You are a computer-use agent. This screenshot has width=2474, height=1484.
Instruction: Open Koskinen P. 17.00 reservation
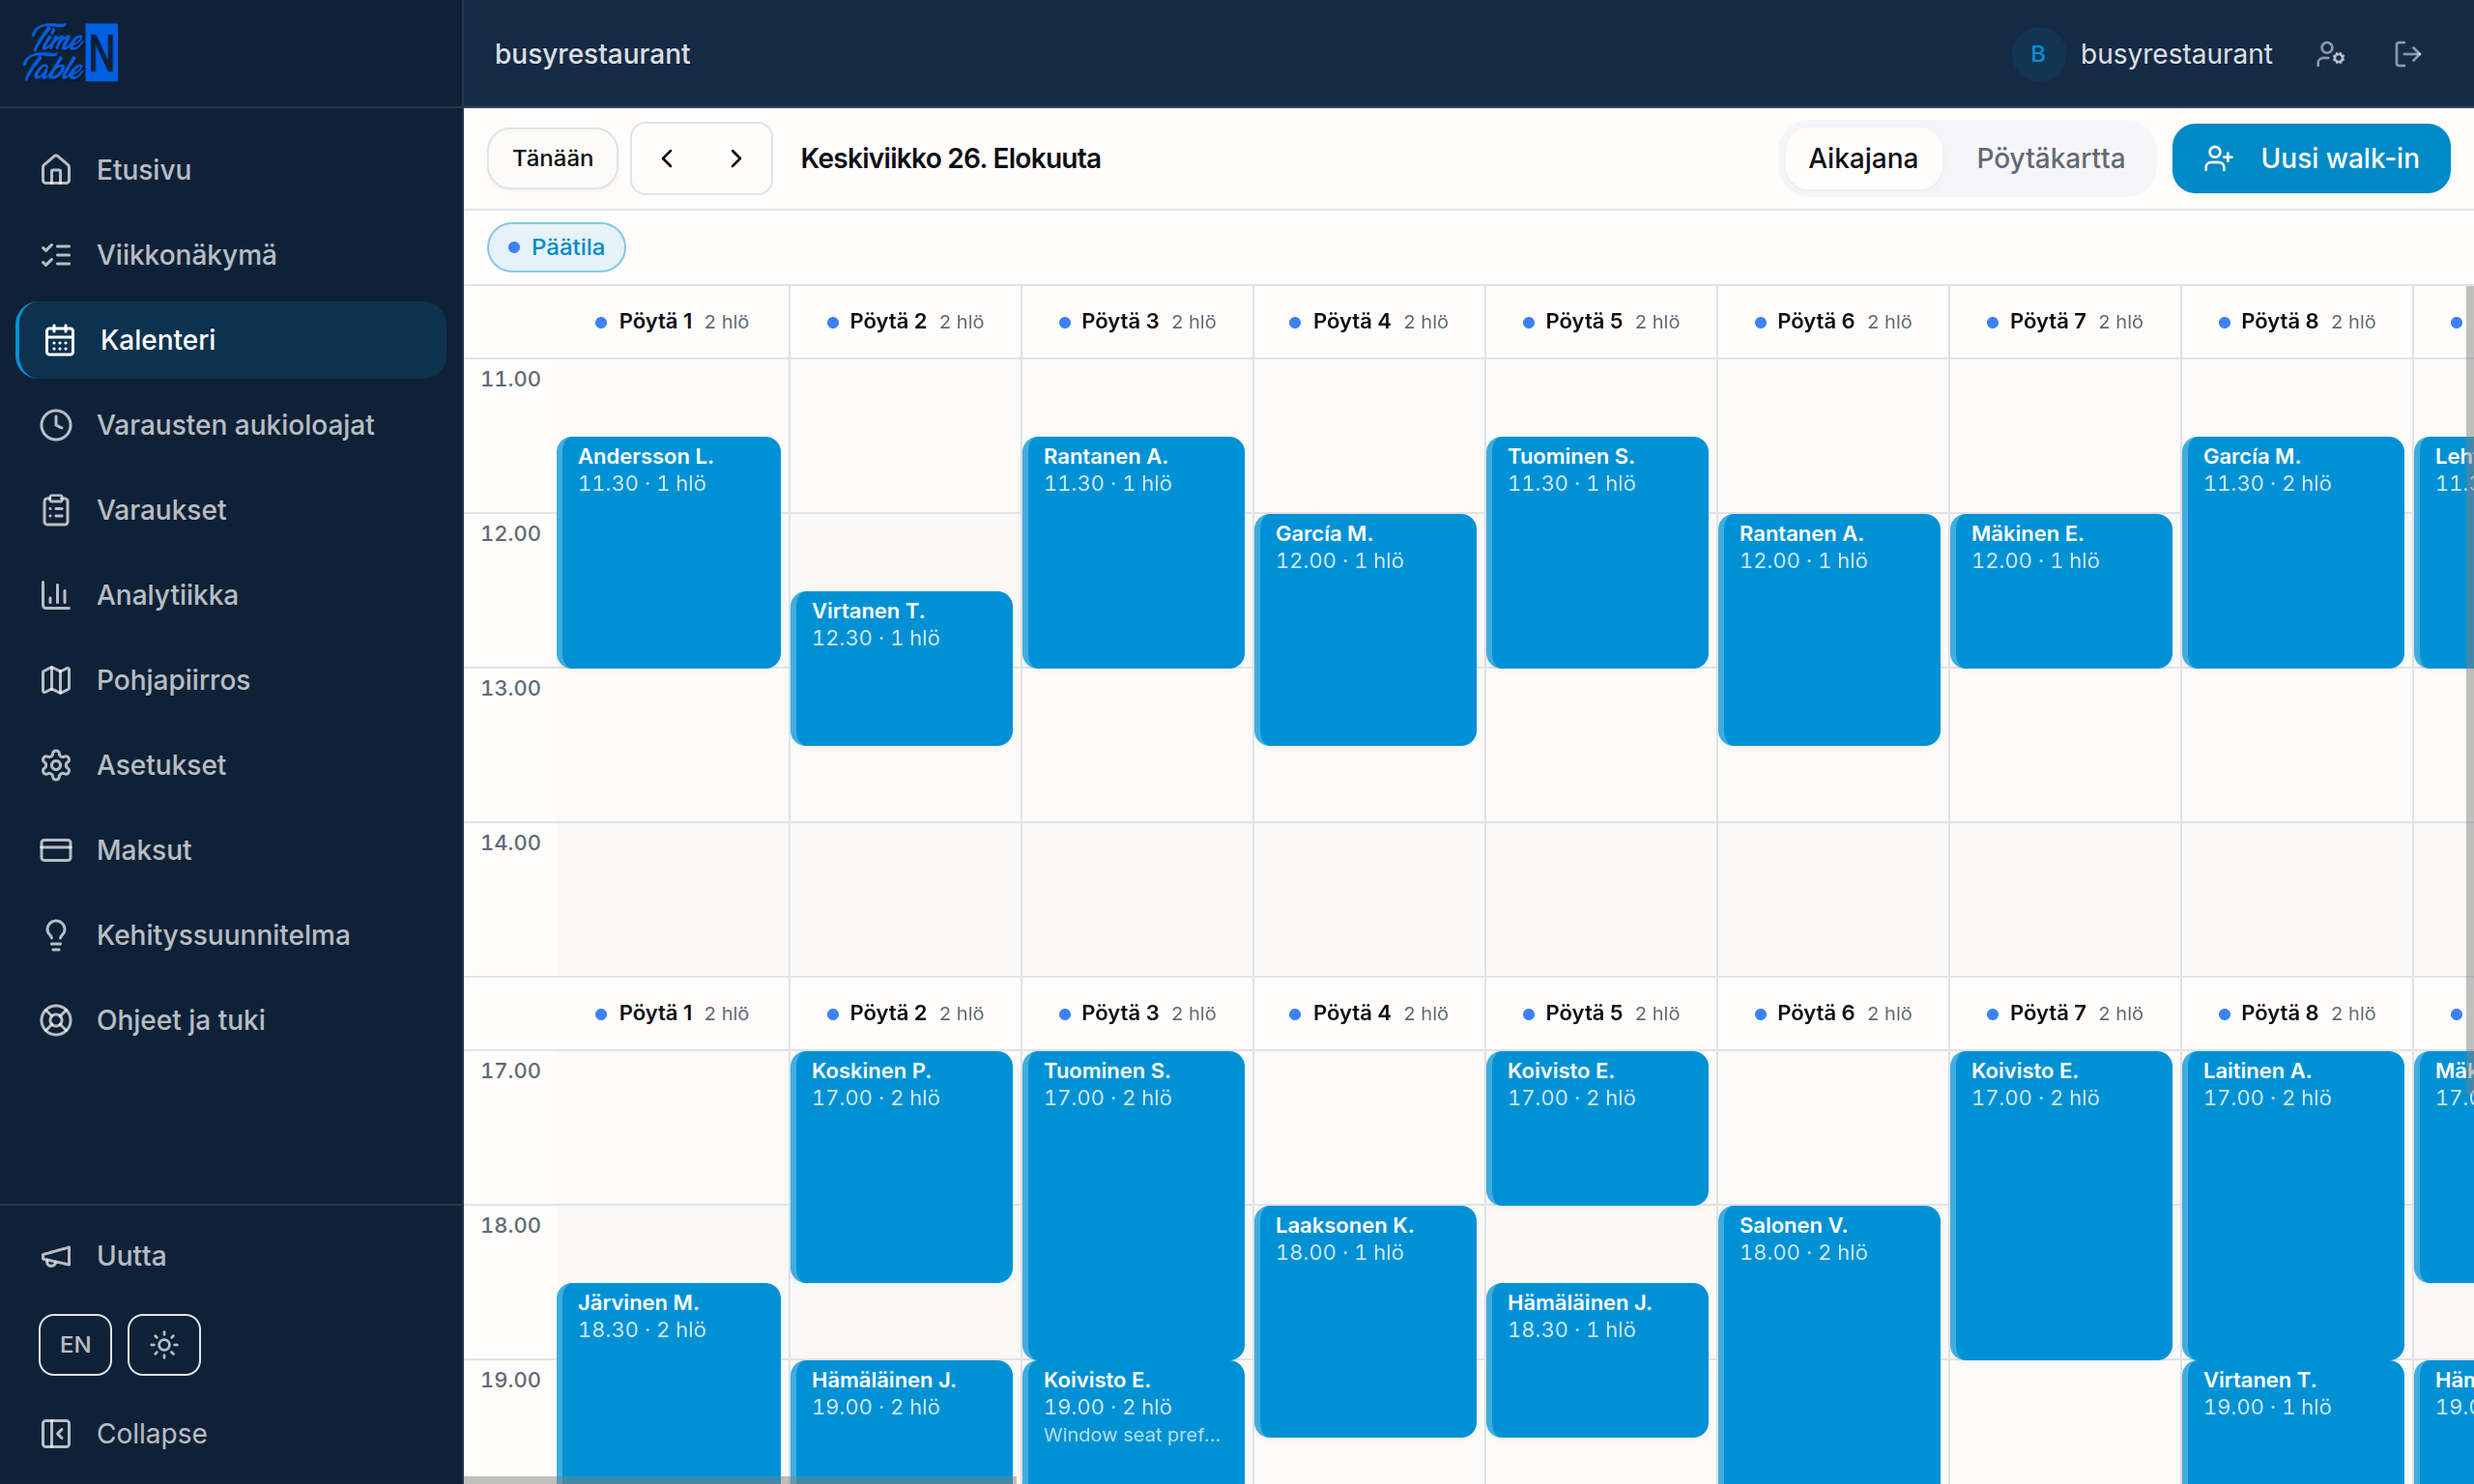pyautogui.click(x=902, y=1166)
